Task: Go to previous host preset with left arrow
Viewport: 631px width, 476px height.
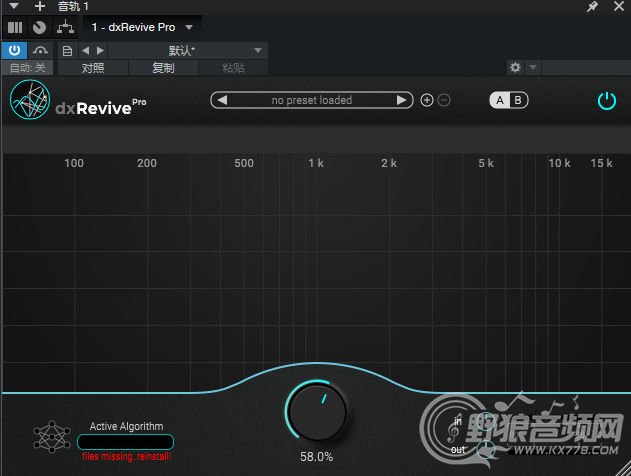Action: point(85,51)
